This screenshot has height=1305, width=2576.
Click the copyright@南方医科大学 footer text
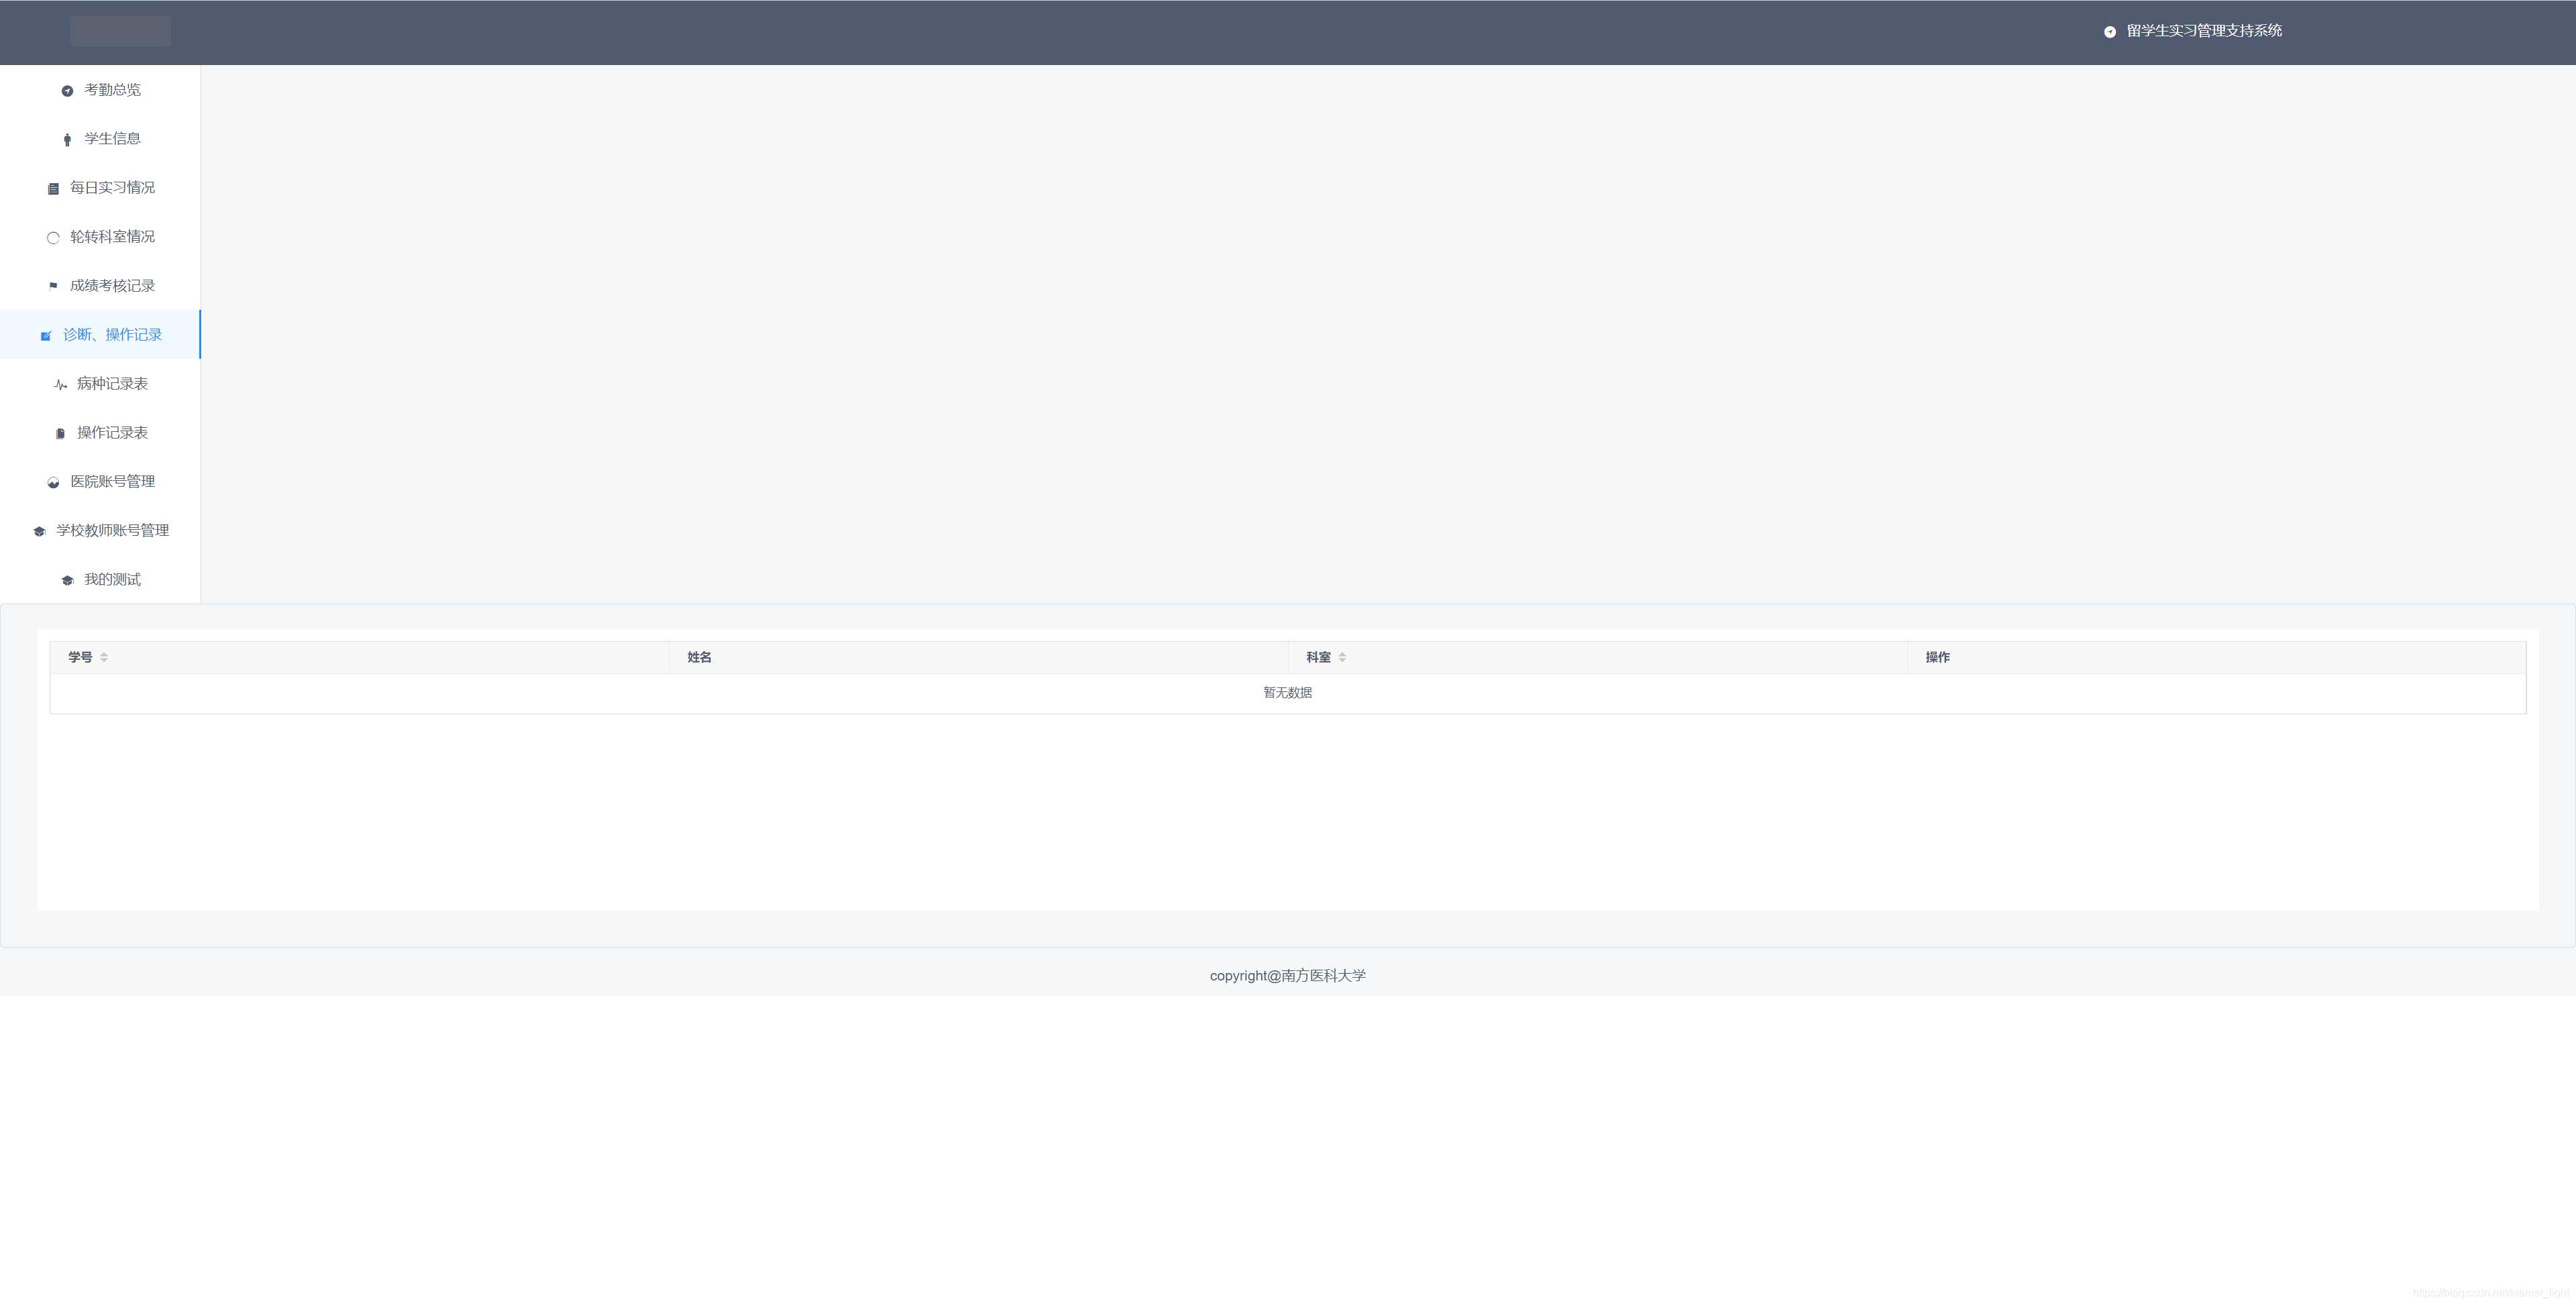[1287, 976]
